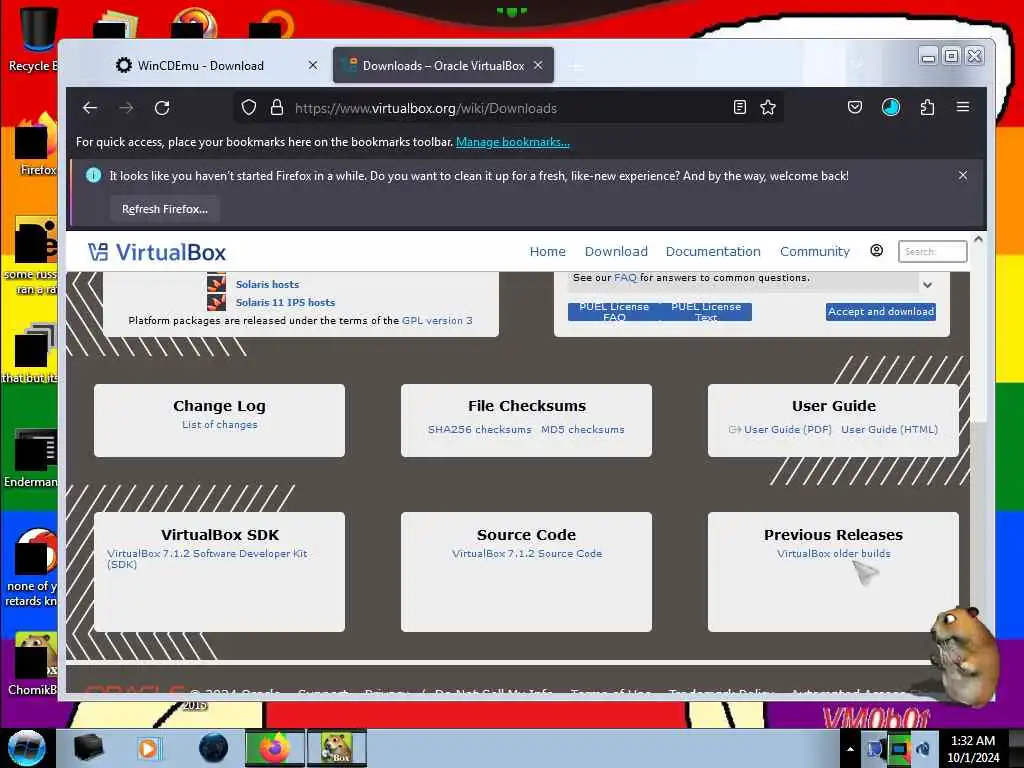Click the taskbar clock showing 1:32 AM

(972, 749)
